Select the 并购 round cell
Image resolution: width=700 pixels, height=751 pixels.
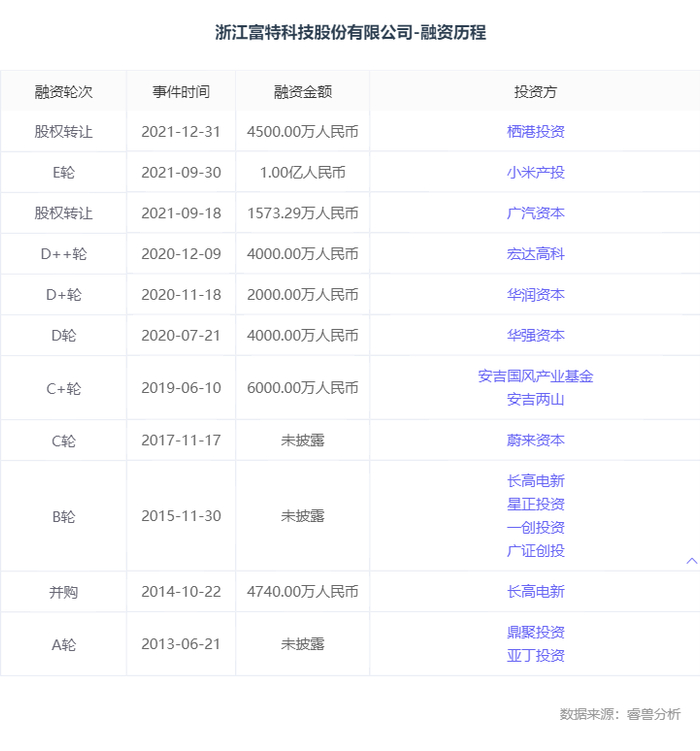click(x=63, y=592)
